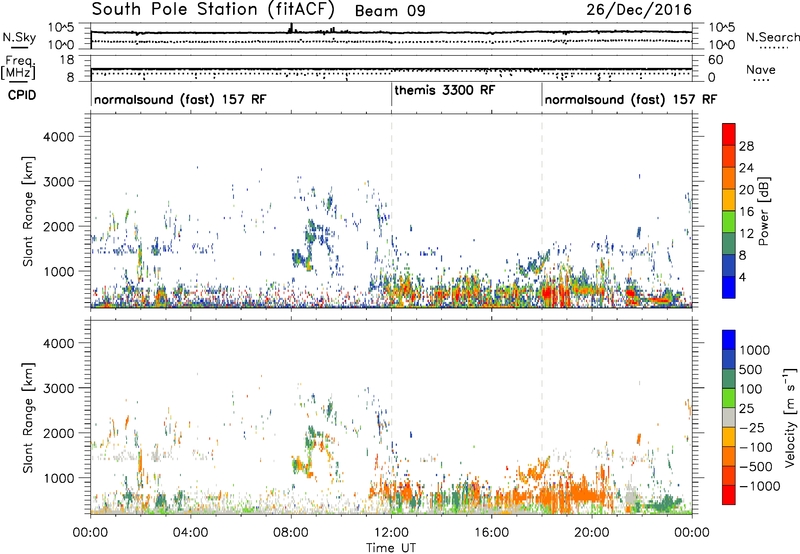Click the Velocity [m s-1] color bar title

tap(790, 417)
